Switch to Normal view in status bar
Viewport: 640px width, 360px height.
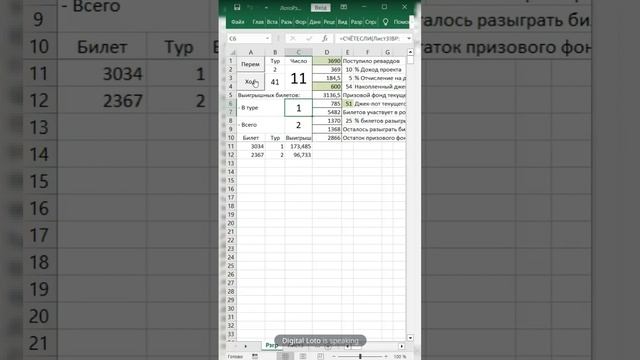285,356
